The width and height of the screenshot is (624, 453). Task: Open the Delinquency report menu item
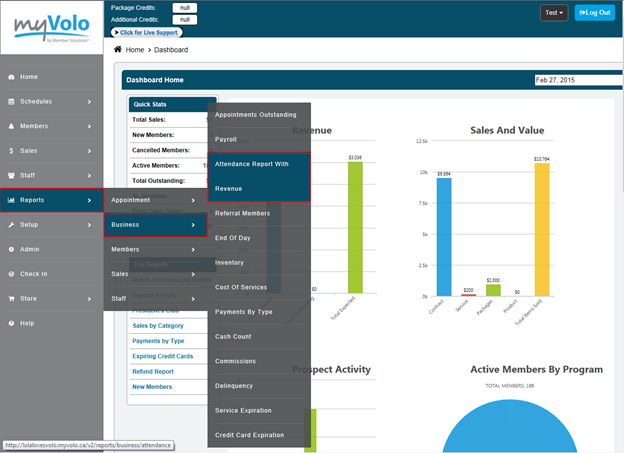pos(234,386)
